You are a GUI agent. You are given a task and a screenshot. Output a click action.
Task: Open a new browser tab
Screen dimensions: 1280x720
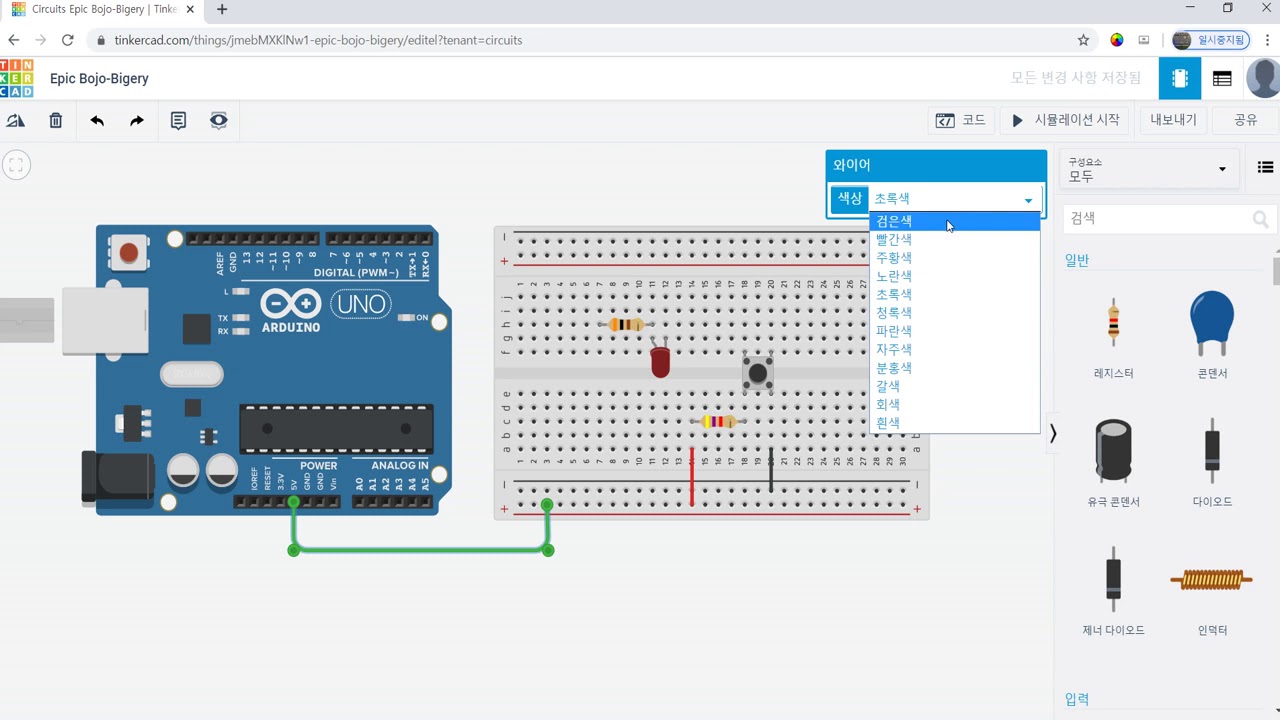pyautogui.click(x=222, y=10)
